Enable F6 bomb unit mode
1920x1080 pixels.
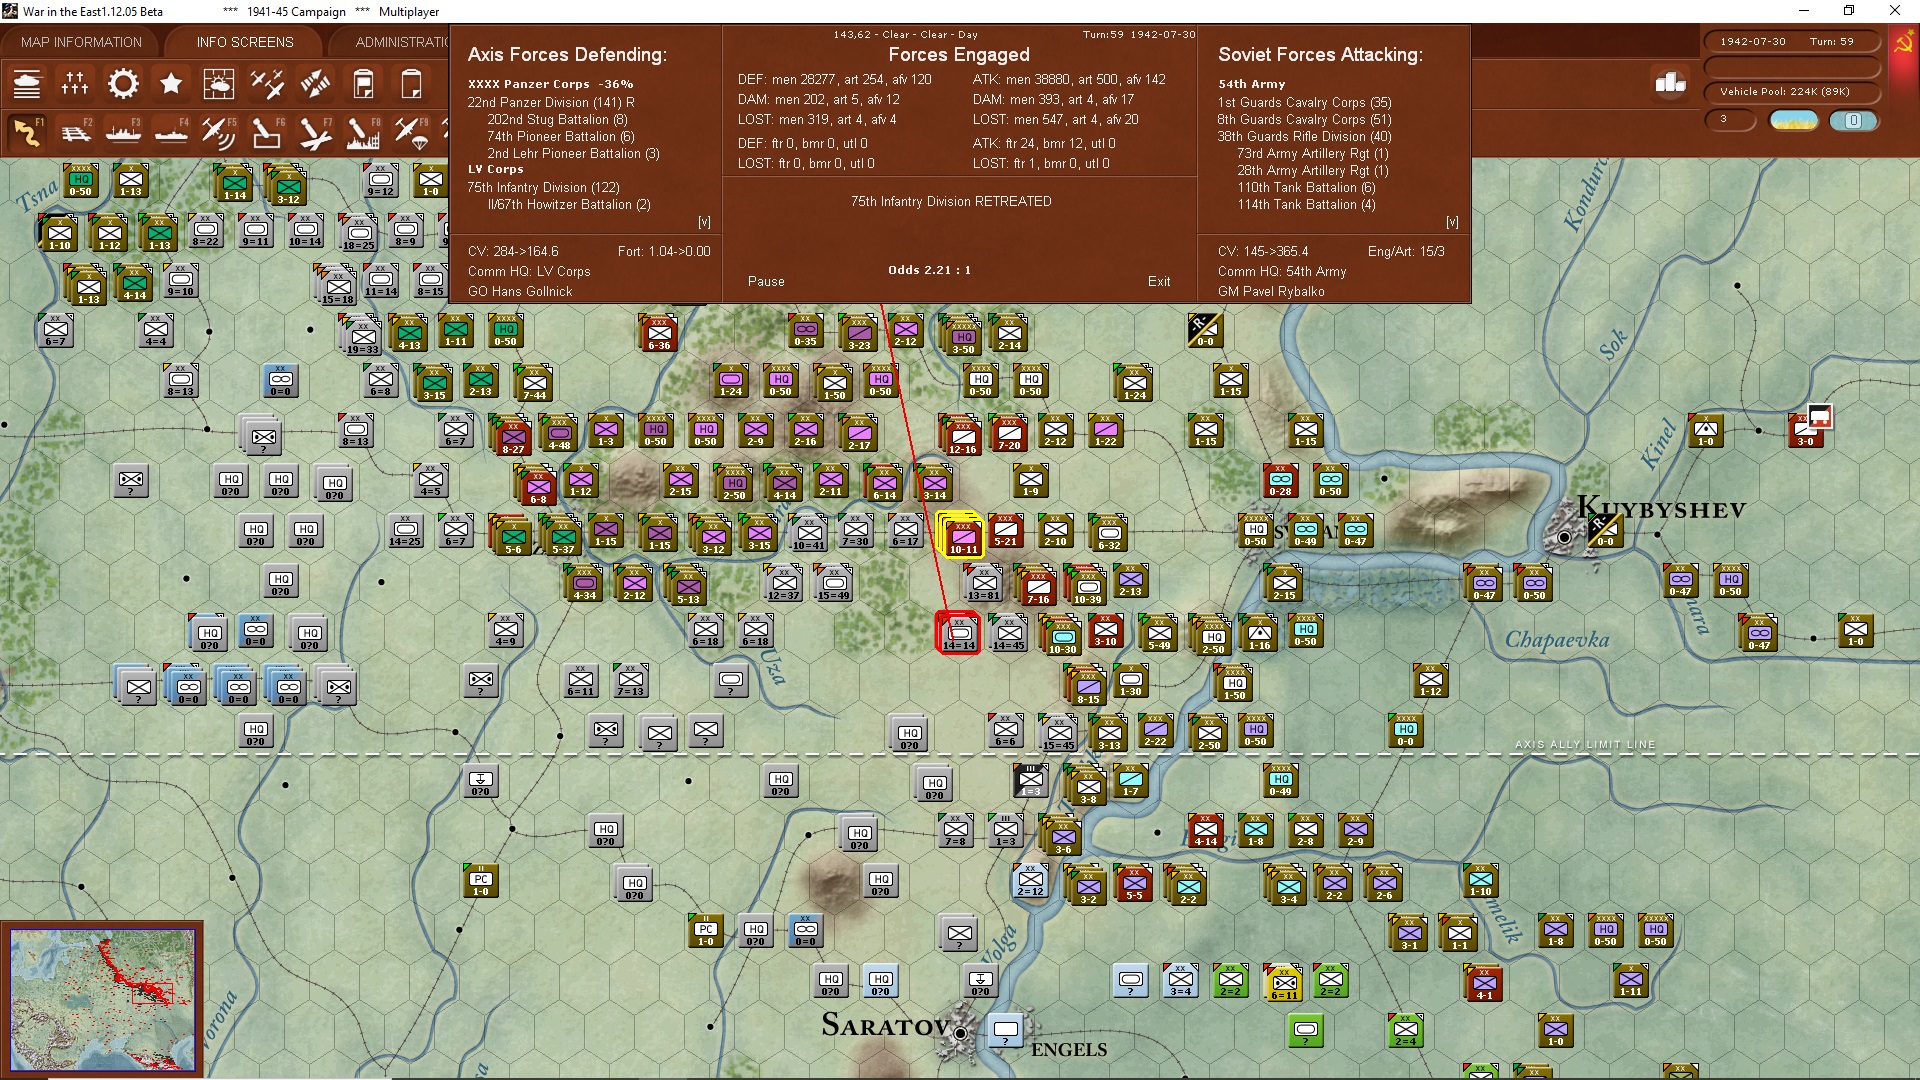click(x=267, y=132)
